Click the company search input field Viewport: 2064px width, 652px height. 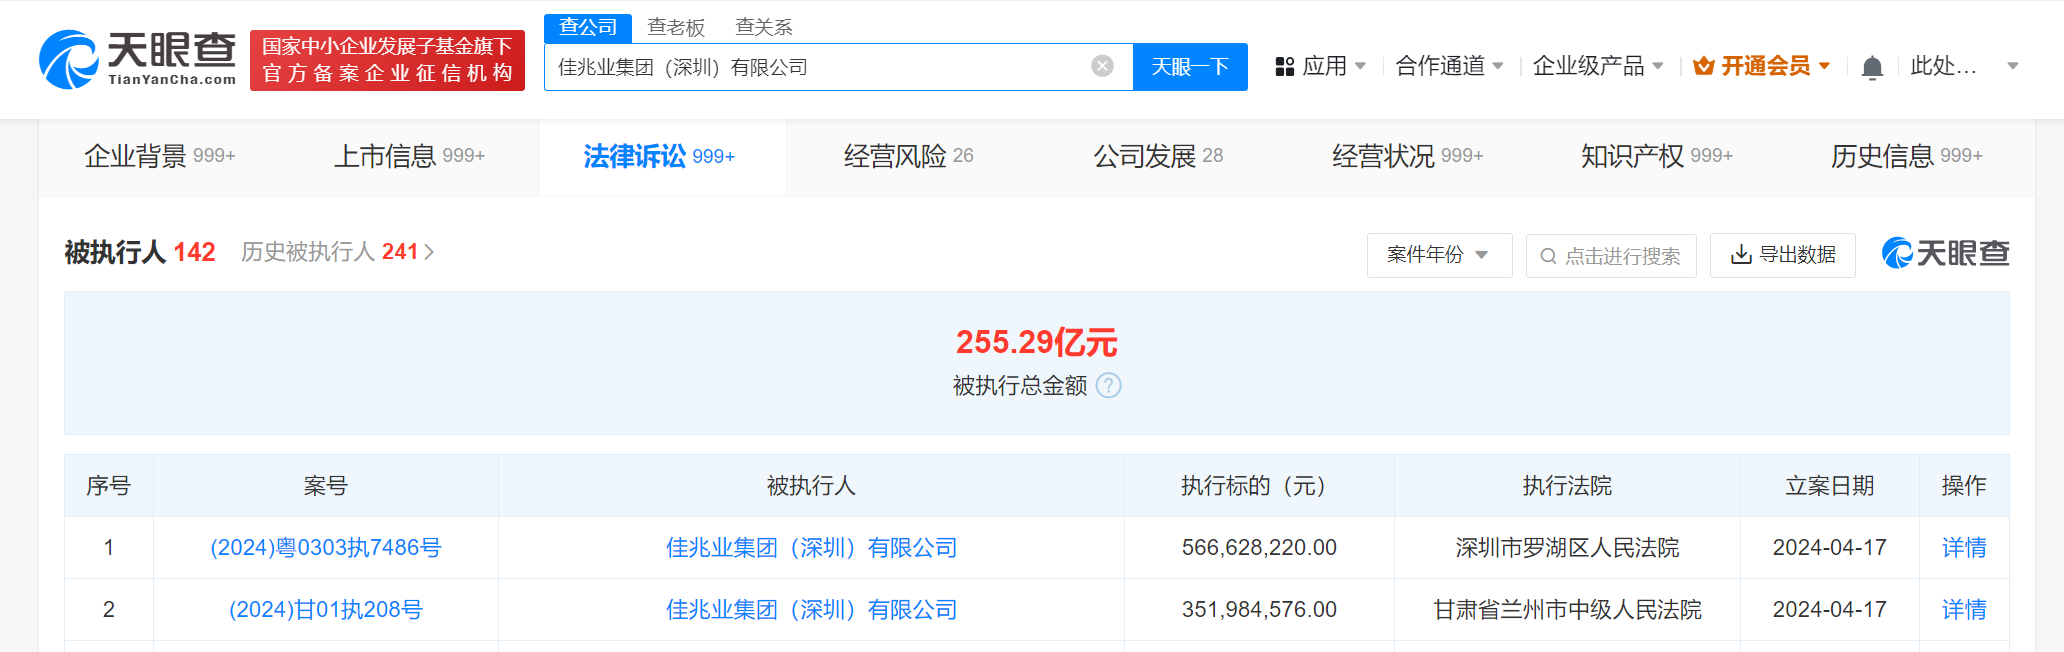pyautogui.click(x=815, y=67)
